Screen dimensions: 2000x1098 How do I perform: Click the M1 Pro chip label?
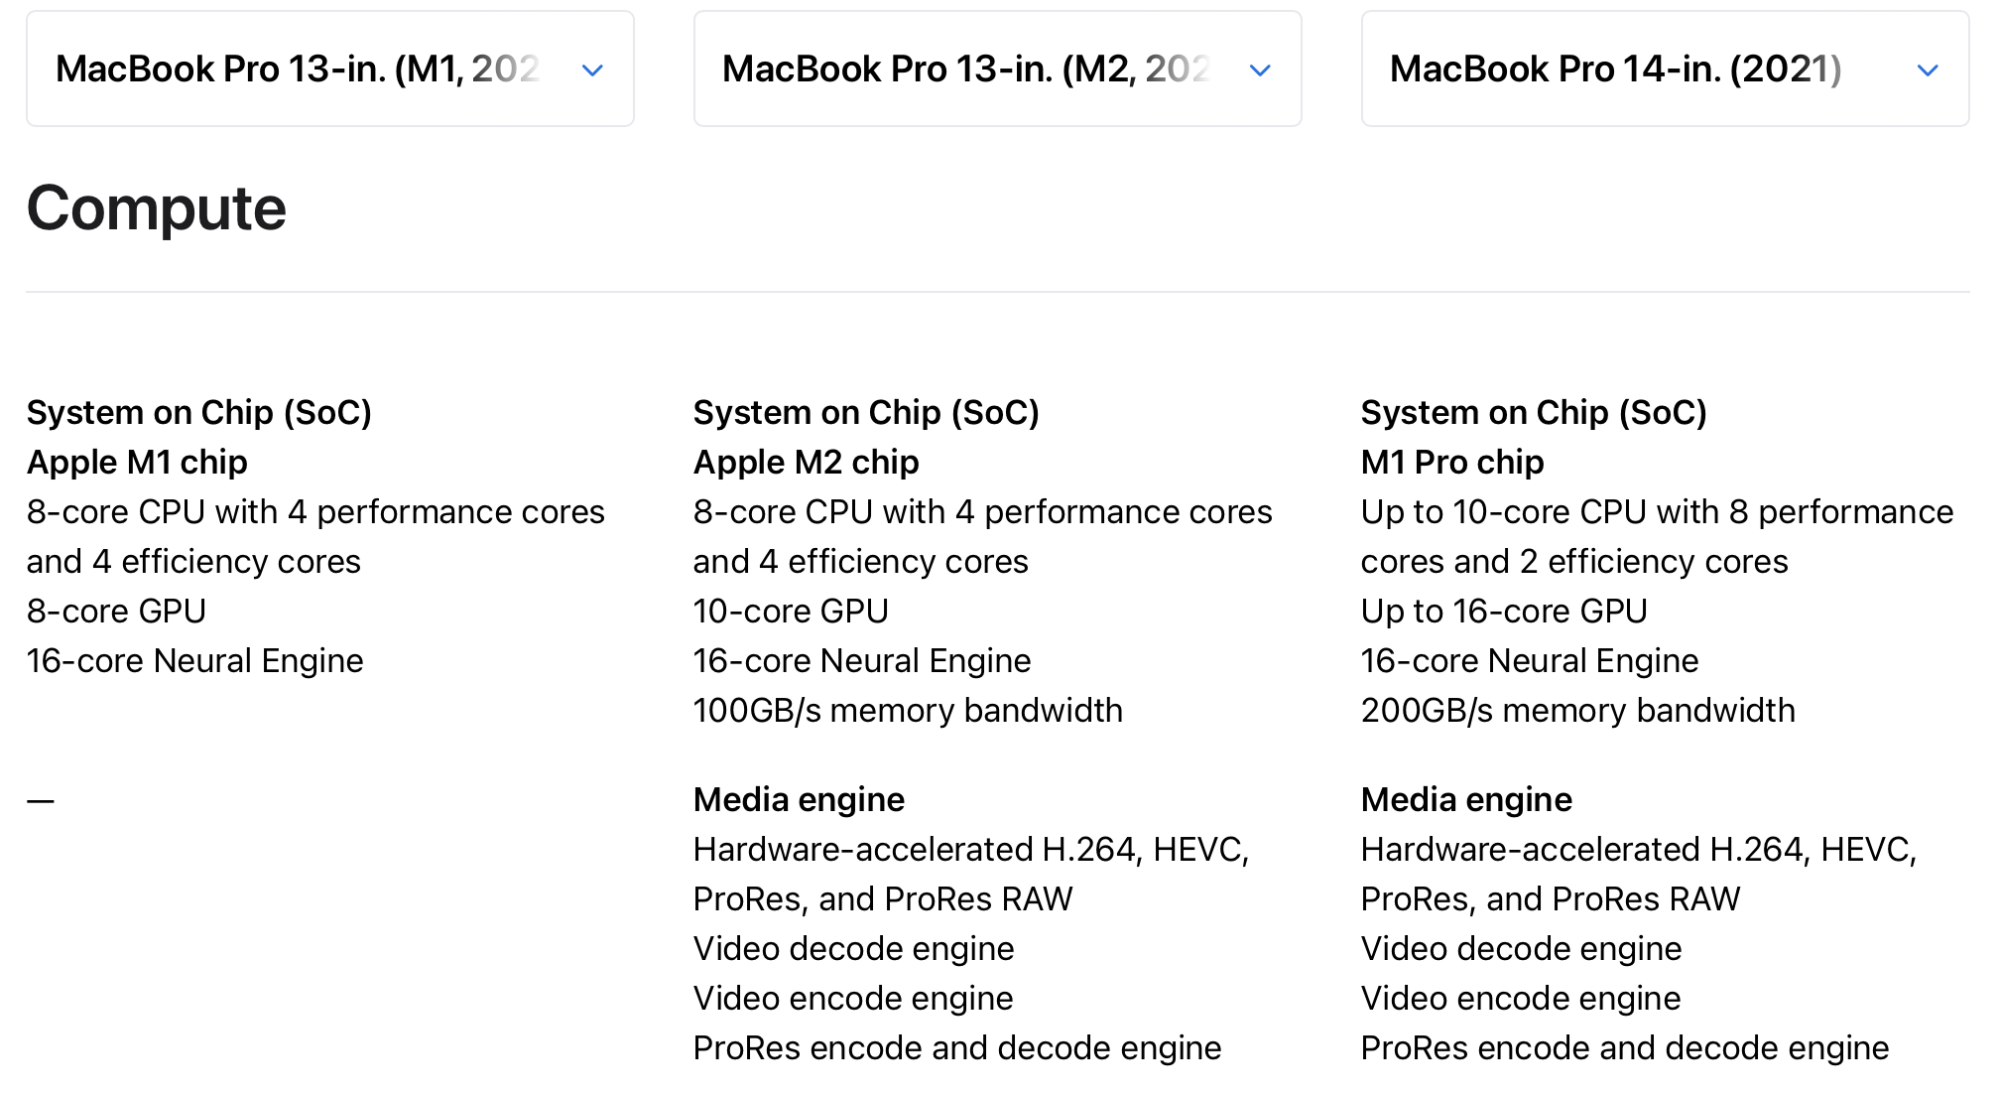point(1451,462)
